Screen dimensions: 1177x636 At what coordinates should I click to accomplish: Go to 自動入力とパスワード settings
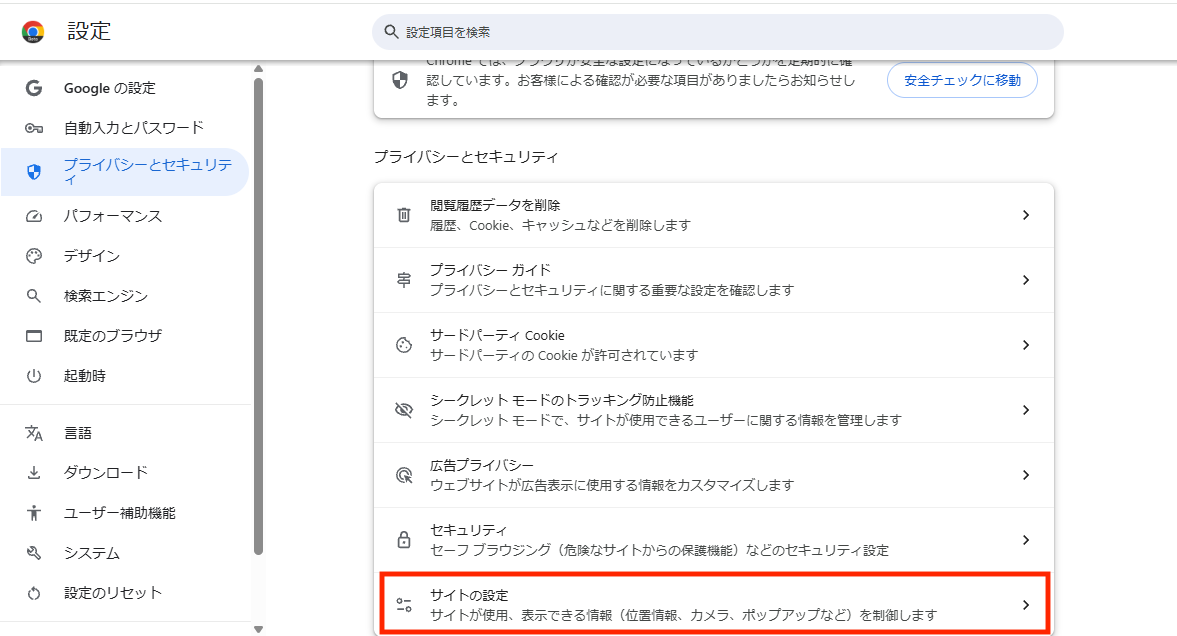(133, 128)
